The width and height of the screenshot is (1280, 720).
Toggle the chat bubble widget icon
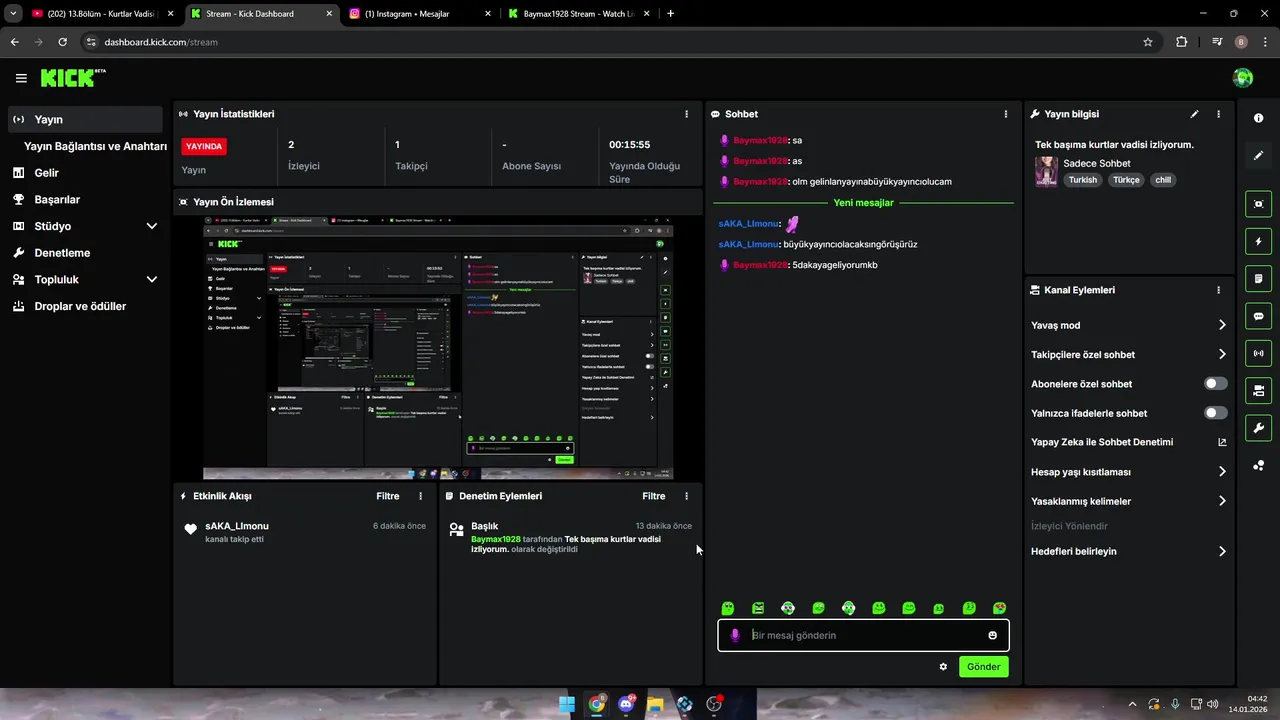[1258, 316]
